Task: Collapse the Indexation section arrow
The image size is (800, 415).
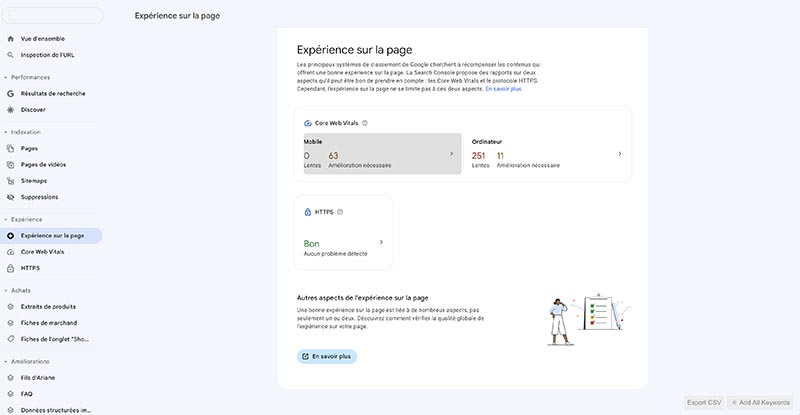Action: (x=5, y=132)
